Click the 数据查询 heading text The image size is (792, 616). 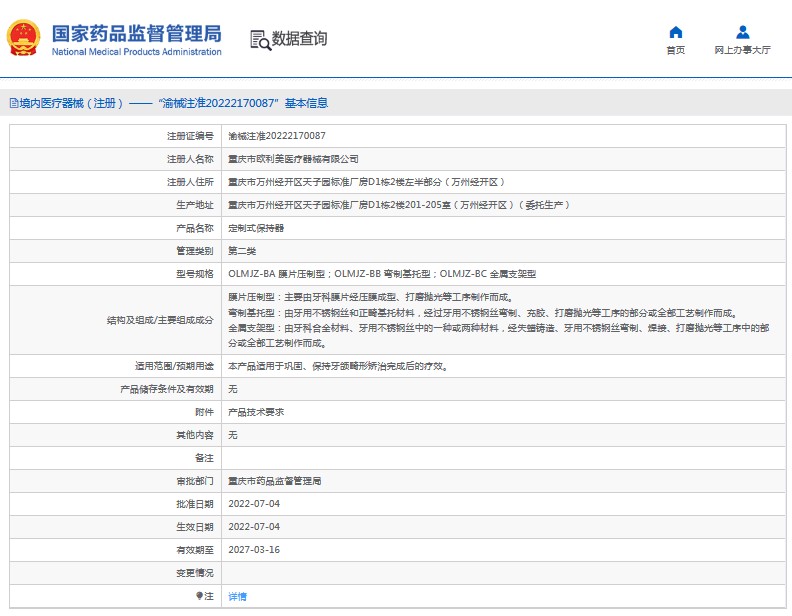click(x=300, y=38)
